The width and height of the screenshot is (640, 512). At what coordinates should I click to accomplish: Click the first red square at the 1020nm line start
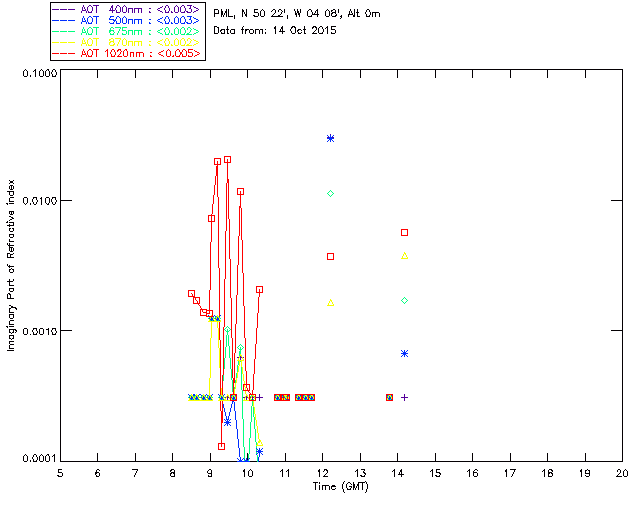click(x=191, y=294)
